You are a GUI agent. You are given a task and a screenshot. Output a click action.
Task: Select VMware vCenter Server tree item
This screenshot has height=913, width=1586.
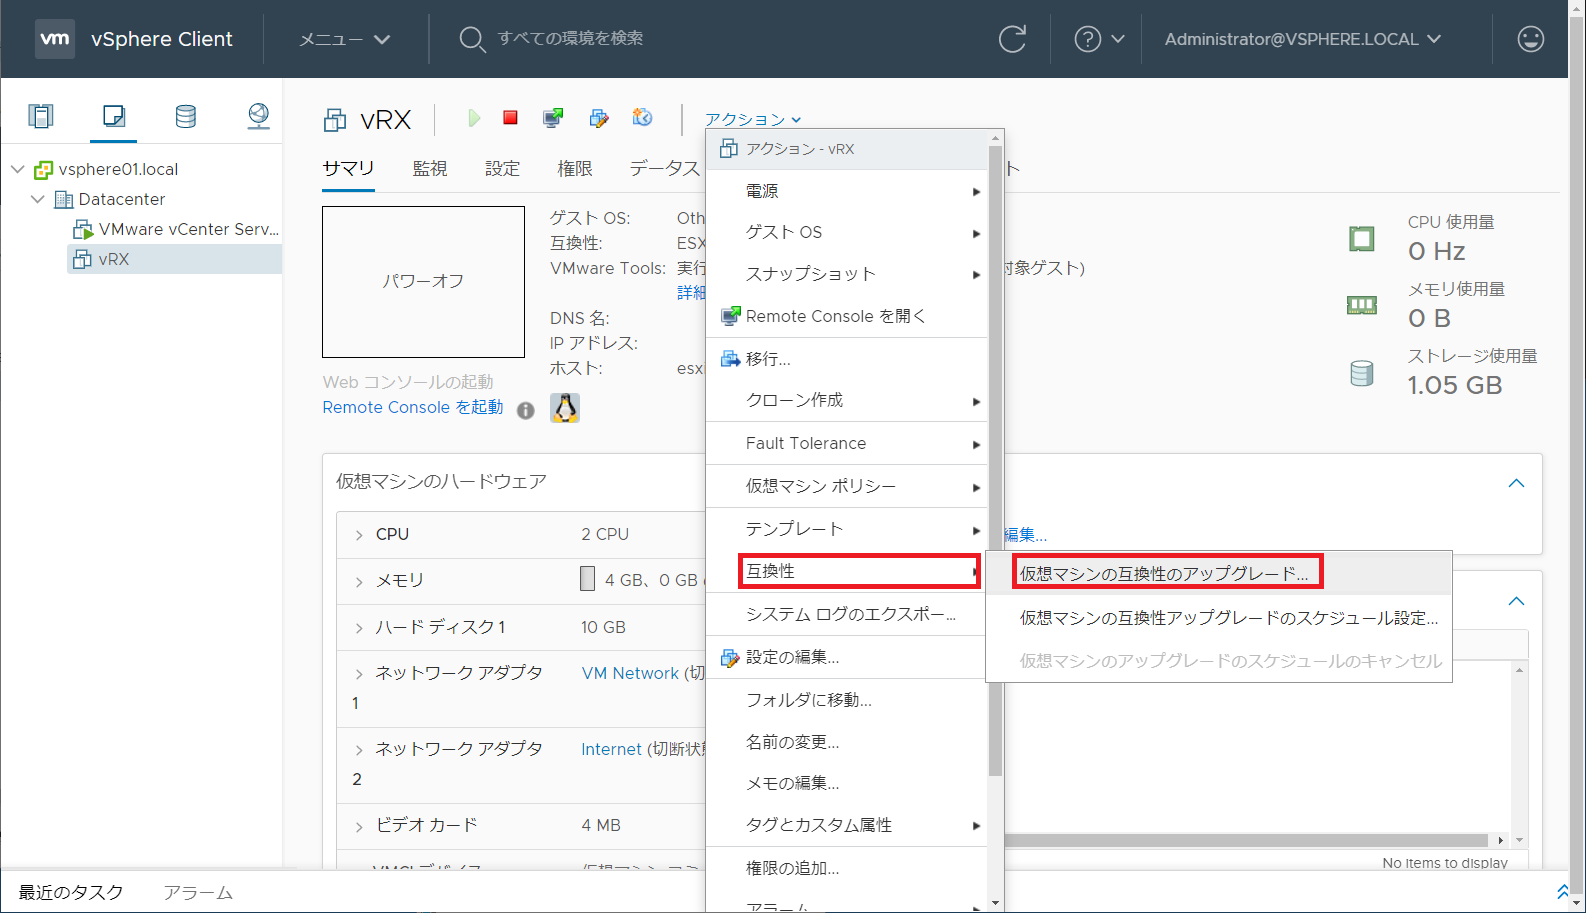(176, 229)
